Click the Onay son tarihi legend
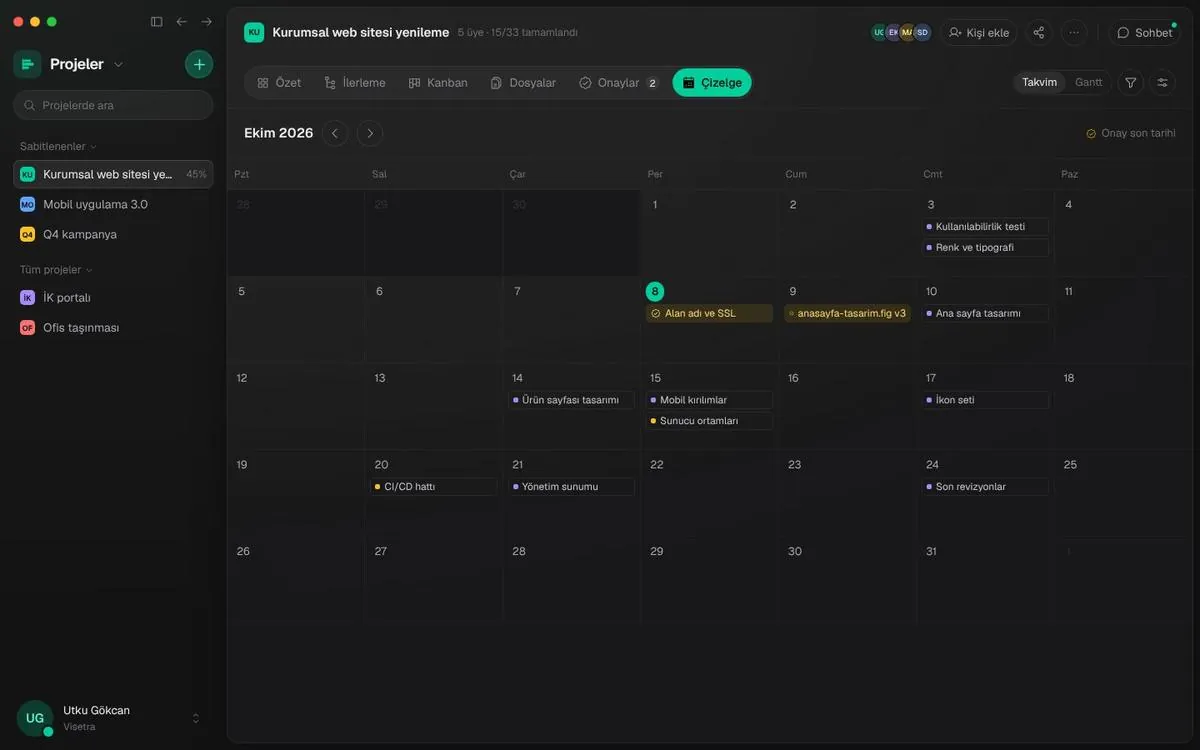The width and height of the screenshot is (1200, 750). pos(1131,133)
